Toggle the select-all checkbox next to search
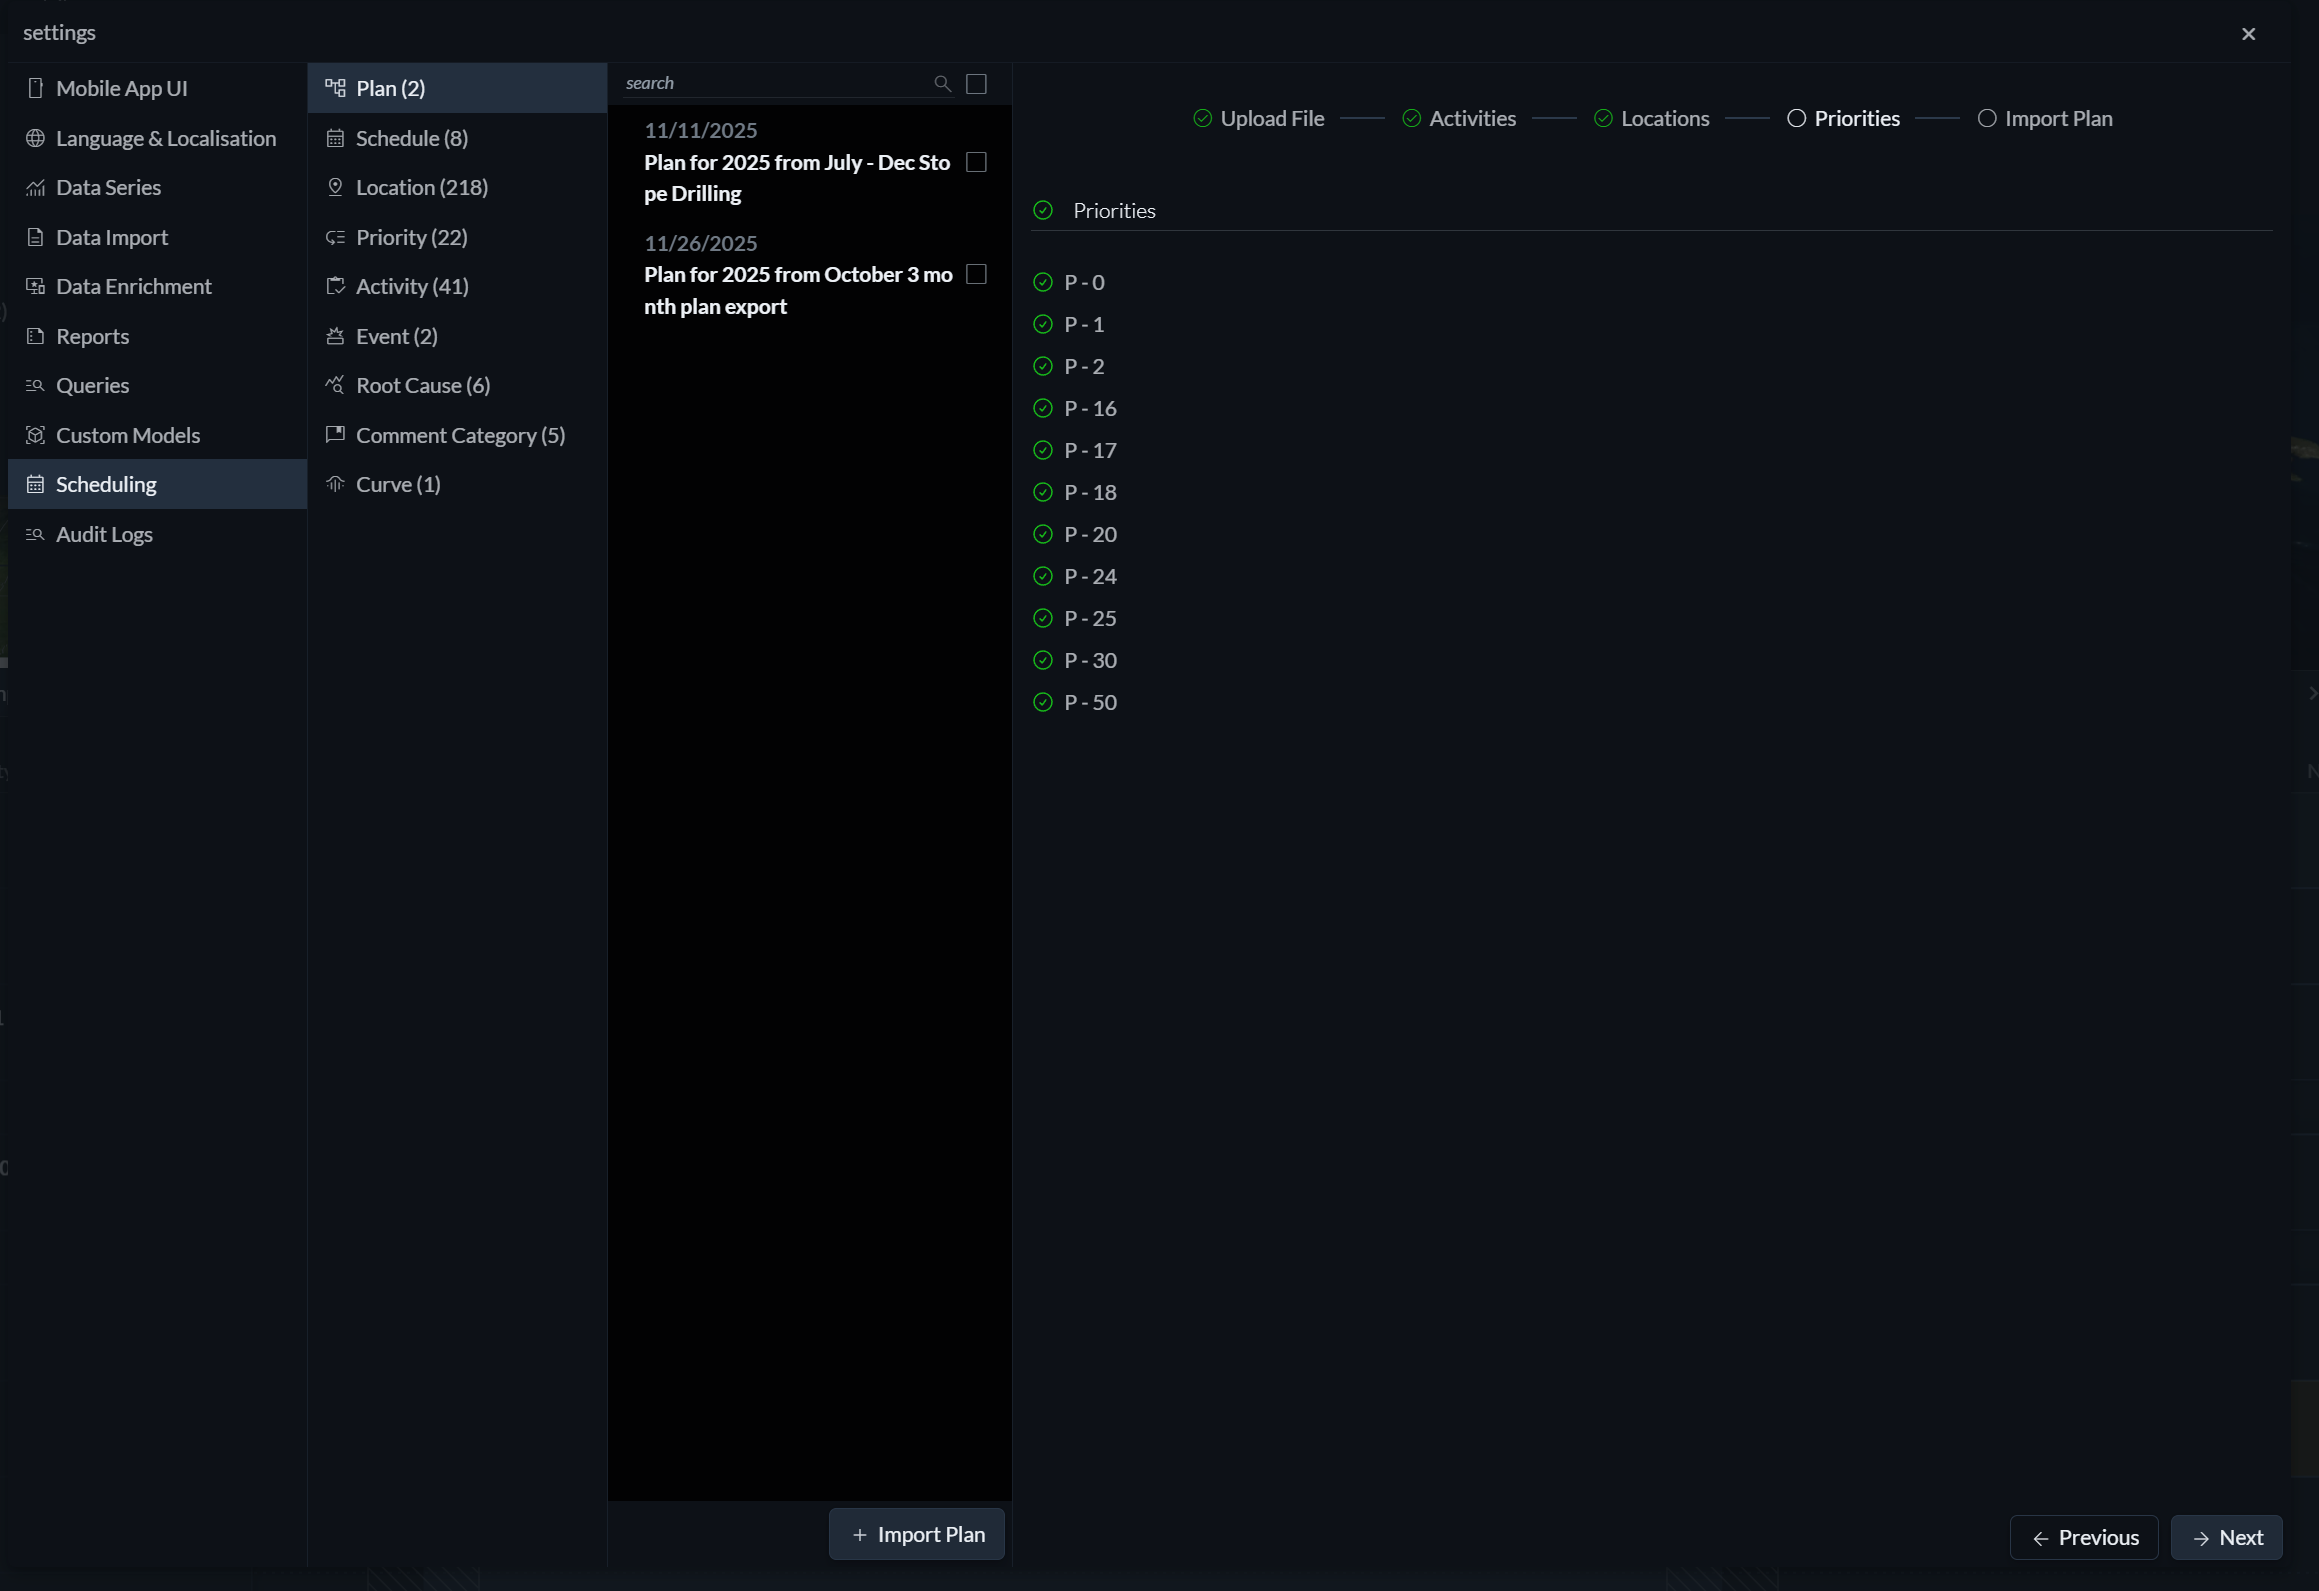 pyautogui.click(x=977, y=84)
